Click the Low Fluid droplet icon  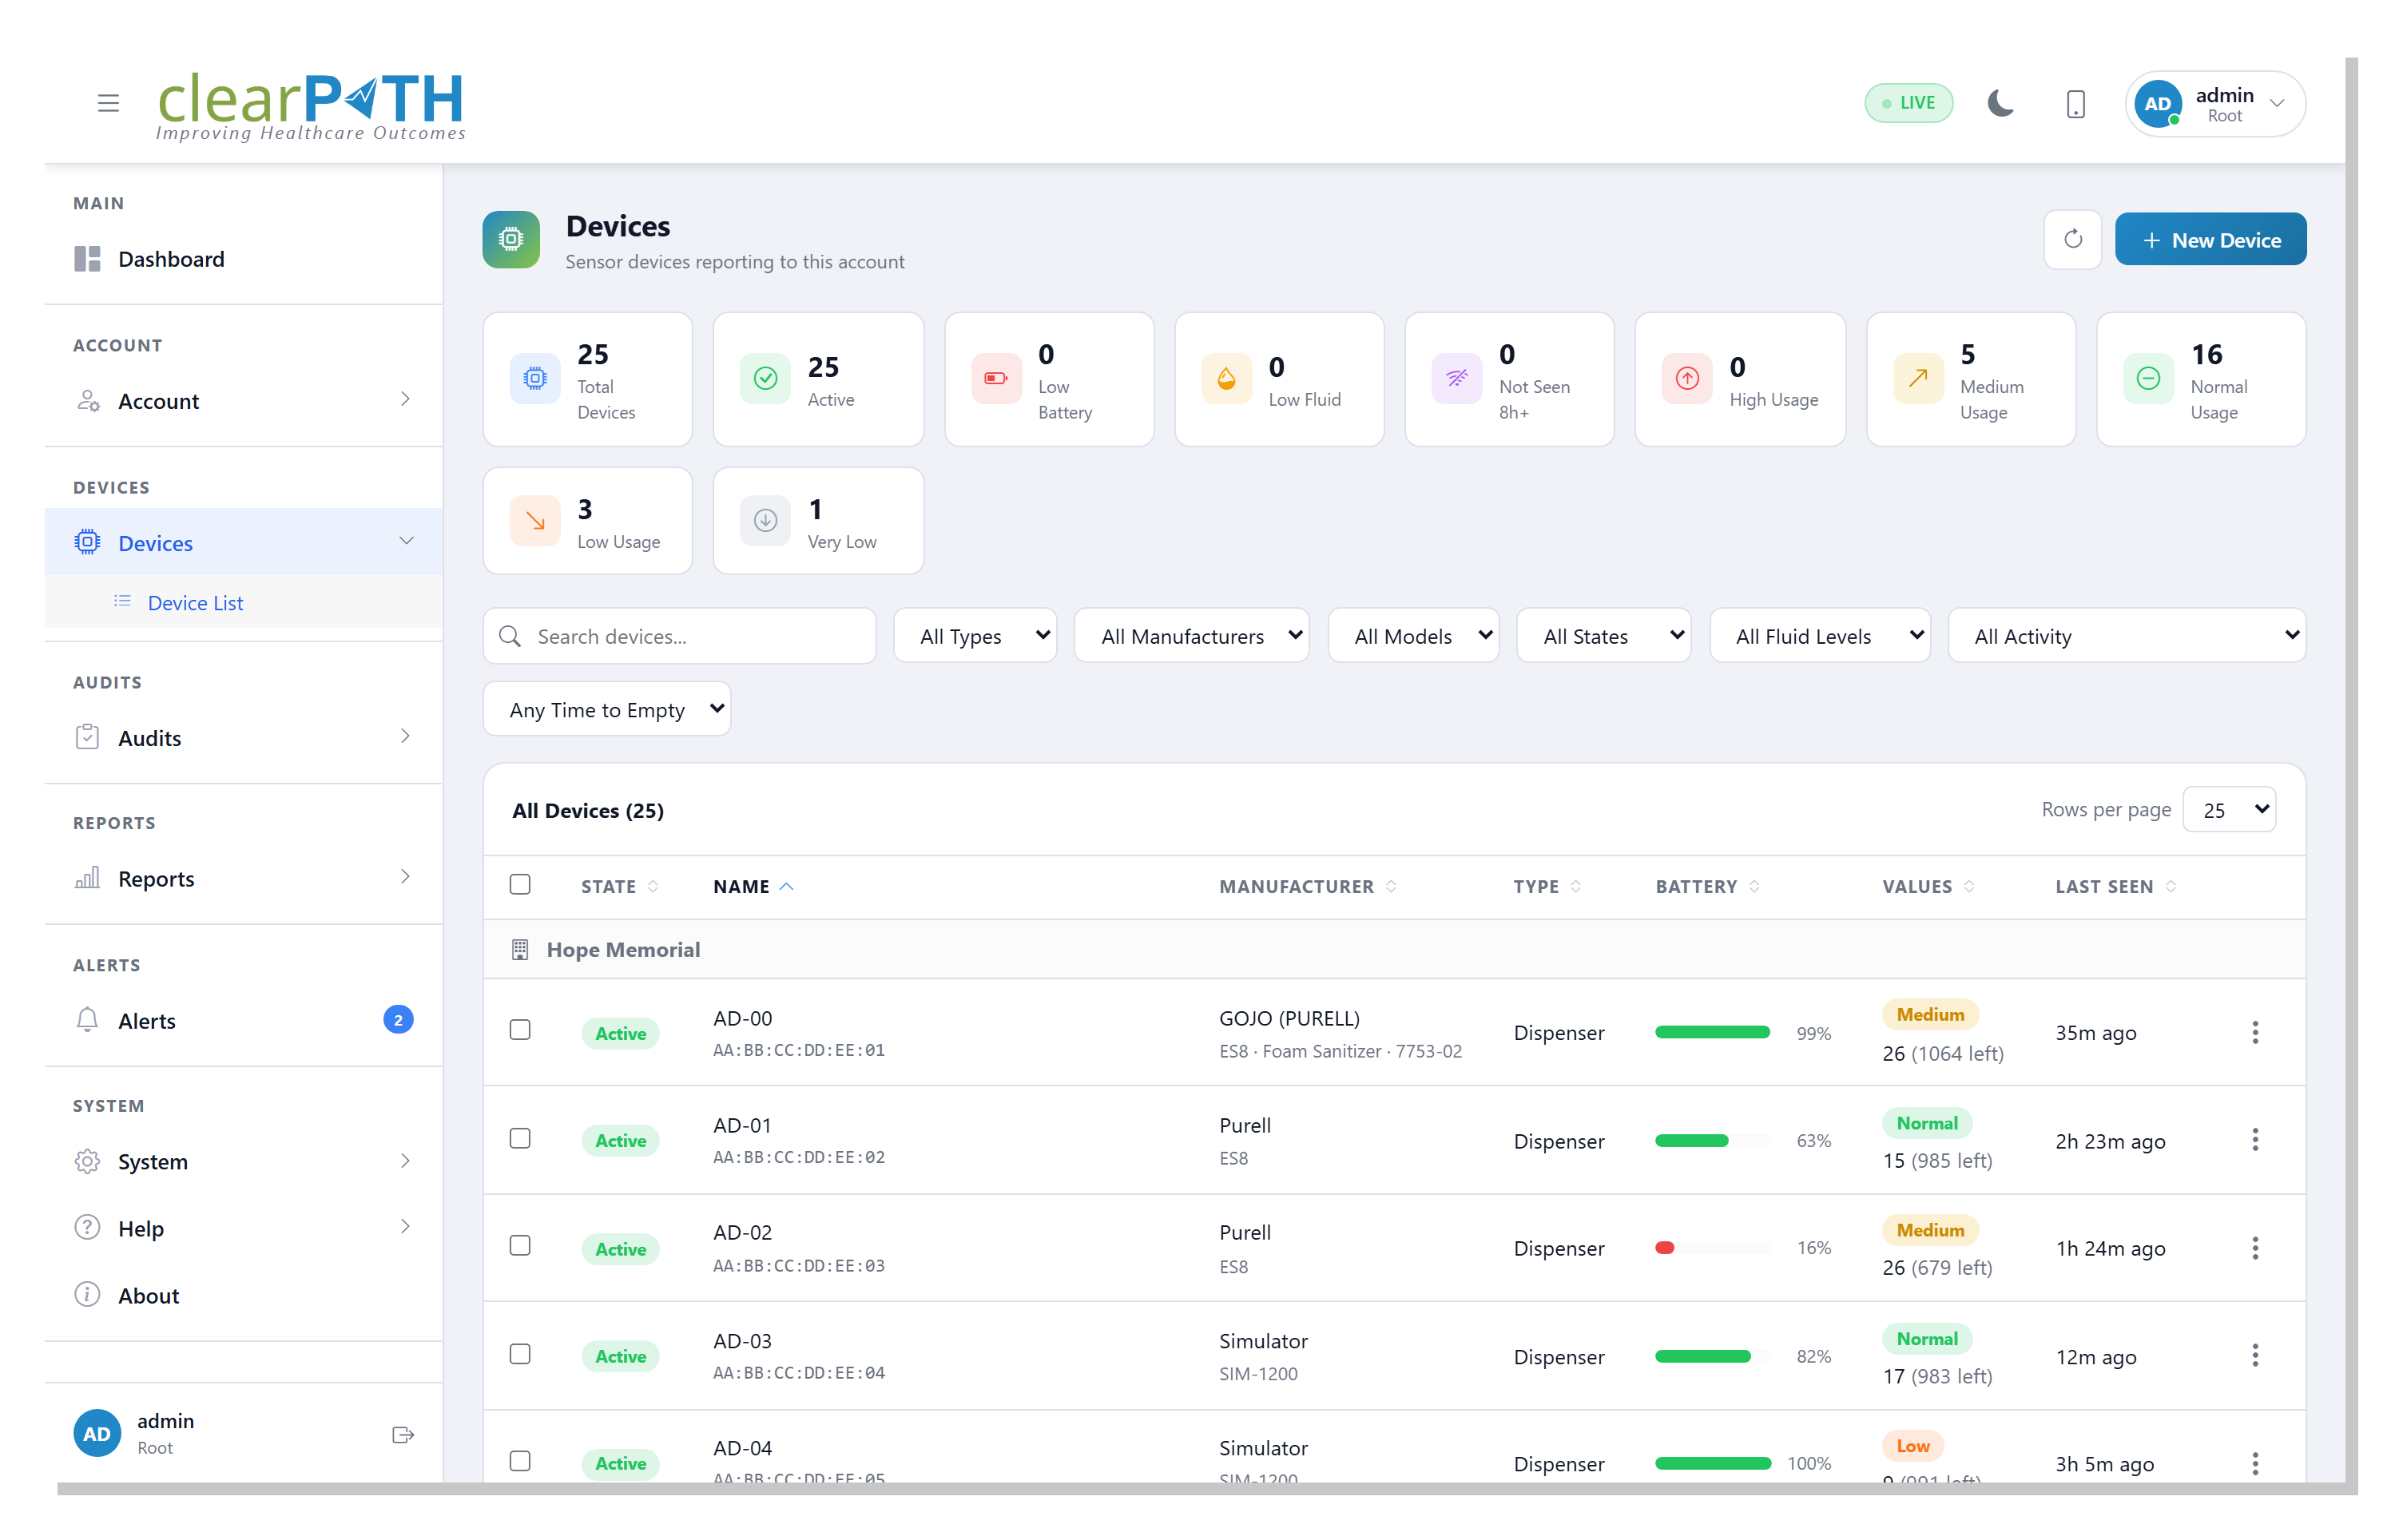coord(1226,379)
